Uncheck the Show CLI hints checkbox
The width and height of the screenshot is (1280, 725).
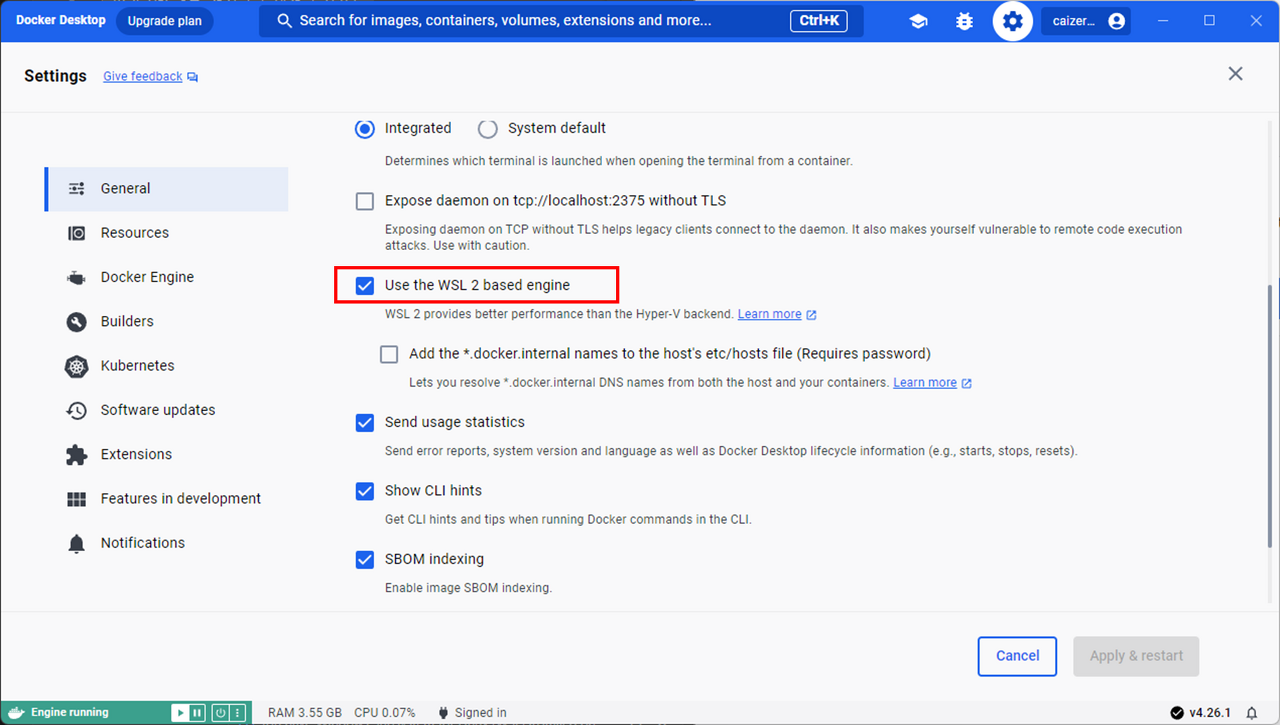(x=365, y=491)
